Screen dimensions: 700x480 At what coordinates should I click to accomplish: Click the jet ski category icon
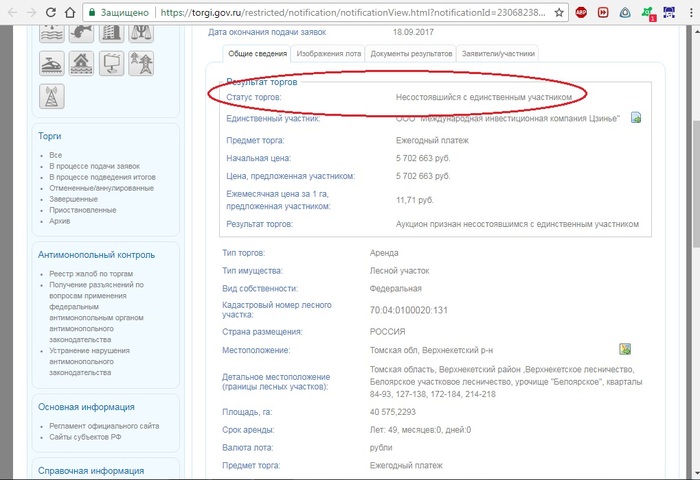point(52,63)
